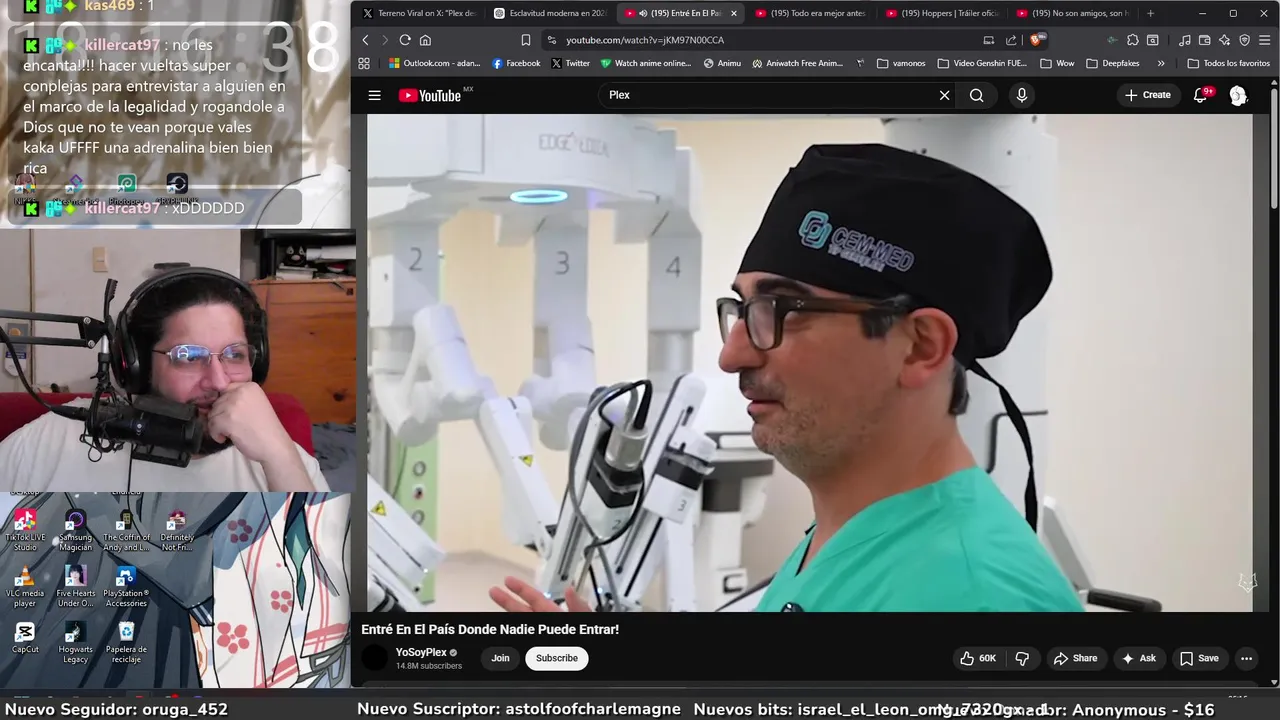Dislike the video with thumbs down
The height and width of the screenshot is (720, 1280).
click(1022, 658)
